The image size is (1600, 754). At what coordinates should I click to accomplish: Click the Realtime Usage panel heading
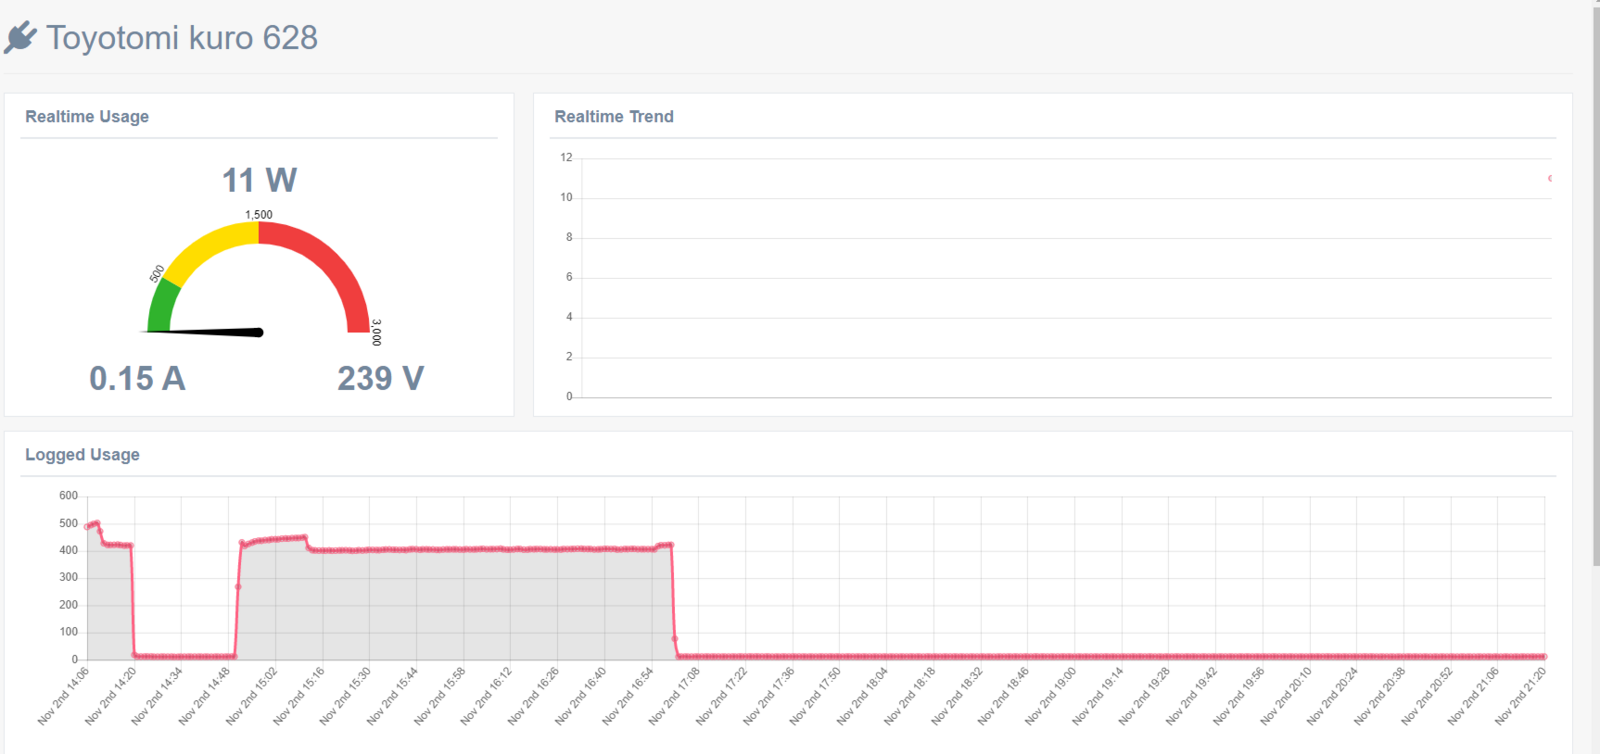pyautogui.click(x=87, y=116)
